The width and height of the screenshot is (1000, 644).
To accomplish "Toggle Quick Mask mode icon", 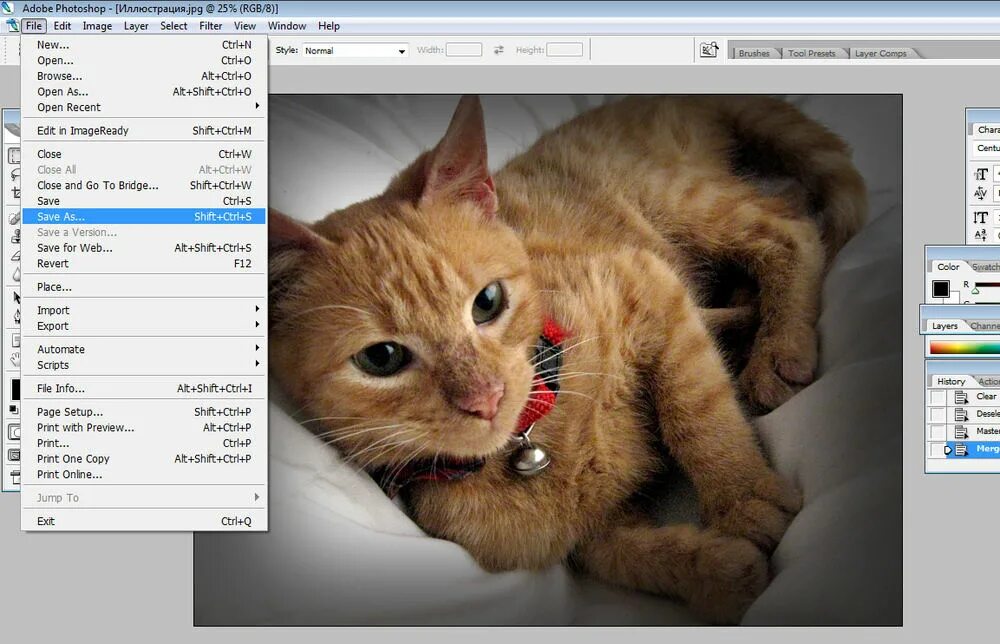I will click(14, 432).
